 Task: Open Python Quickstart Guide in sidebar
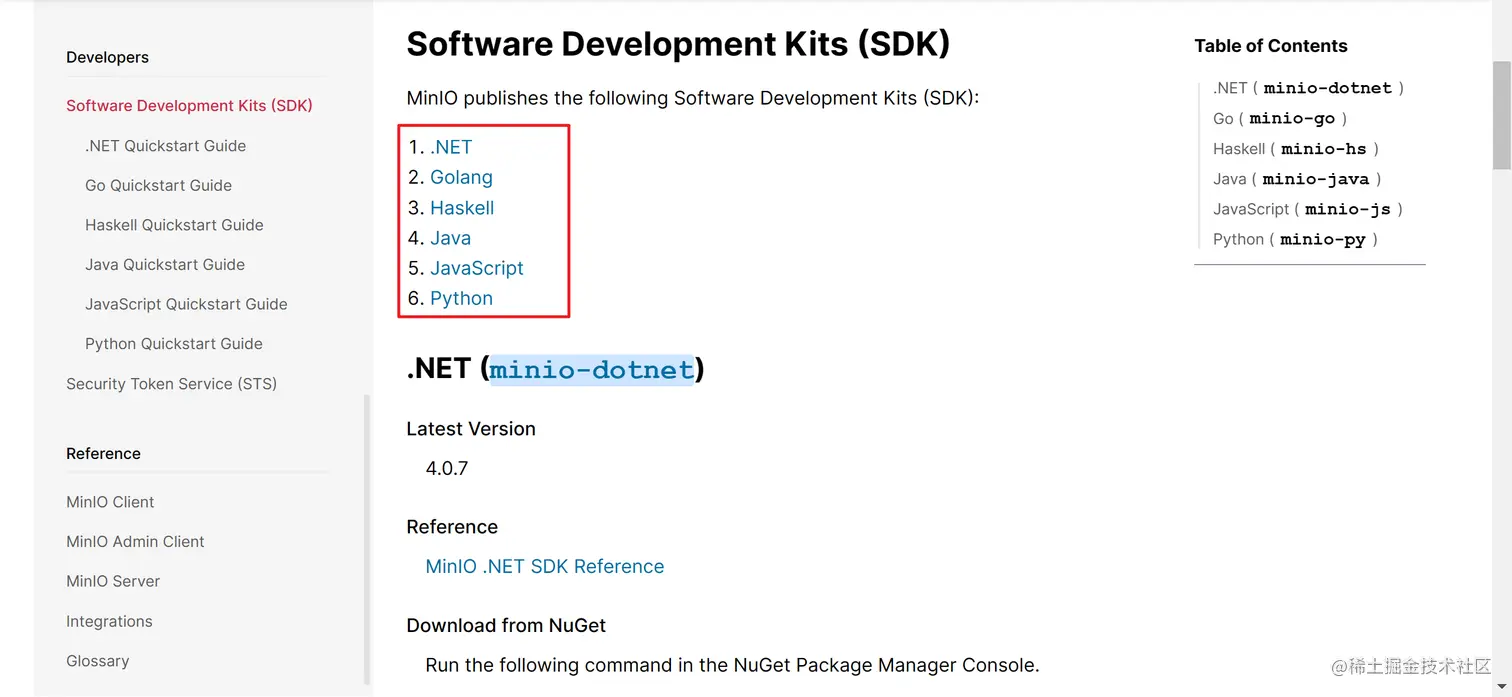[174, 344]
